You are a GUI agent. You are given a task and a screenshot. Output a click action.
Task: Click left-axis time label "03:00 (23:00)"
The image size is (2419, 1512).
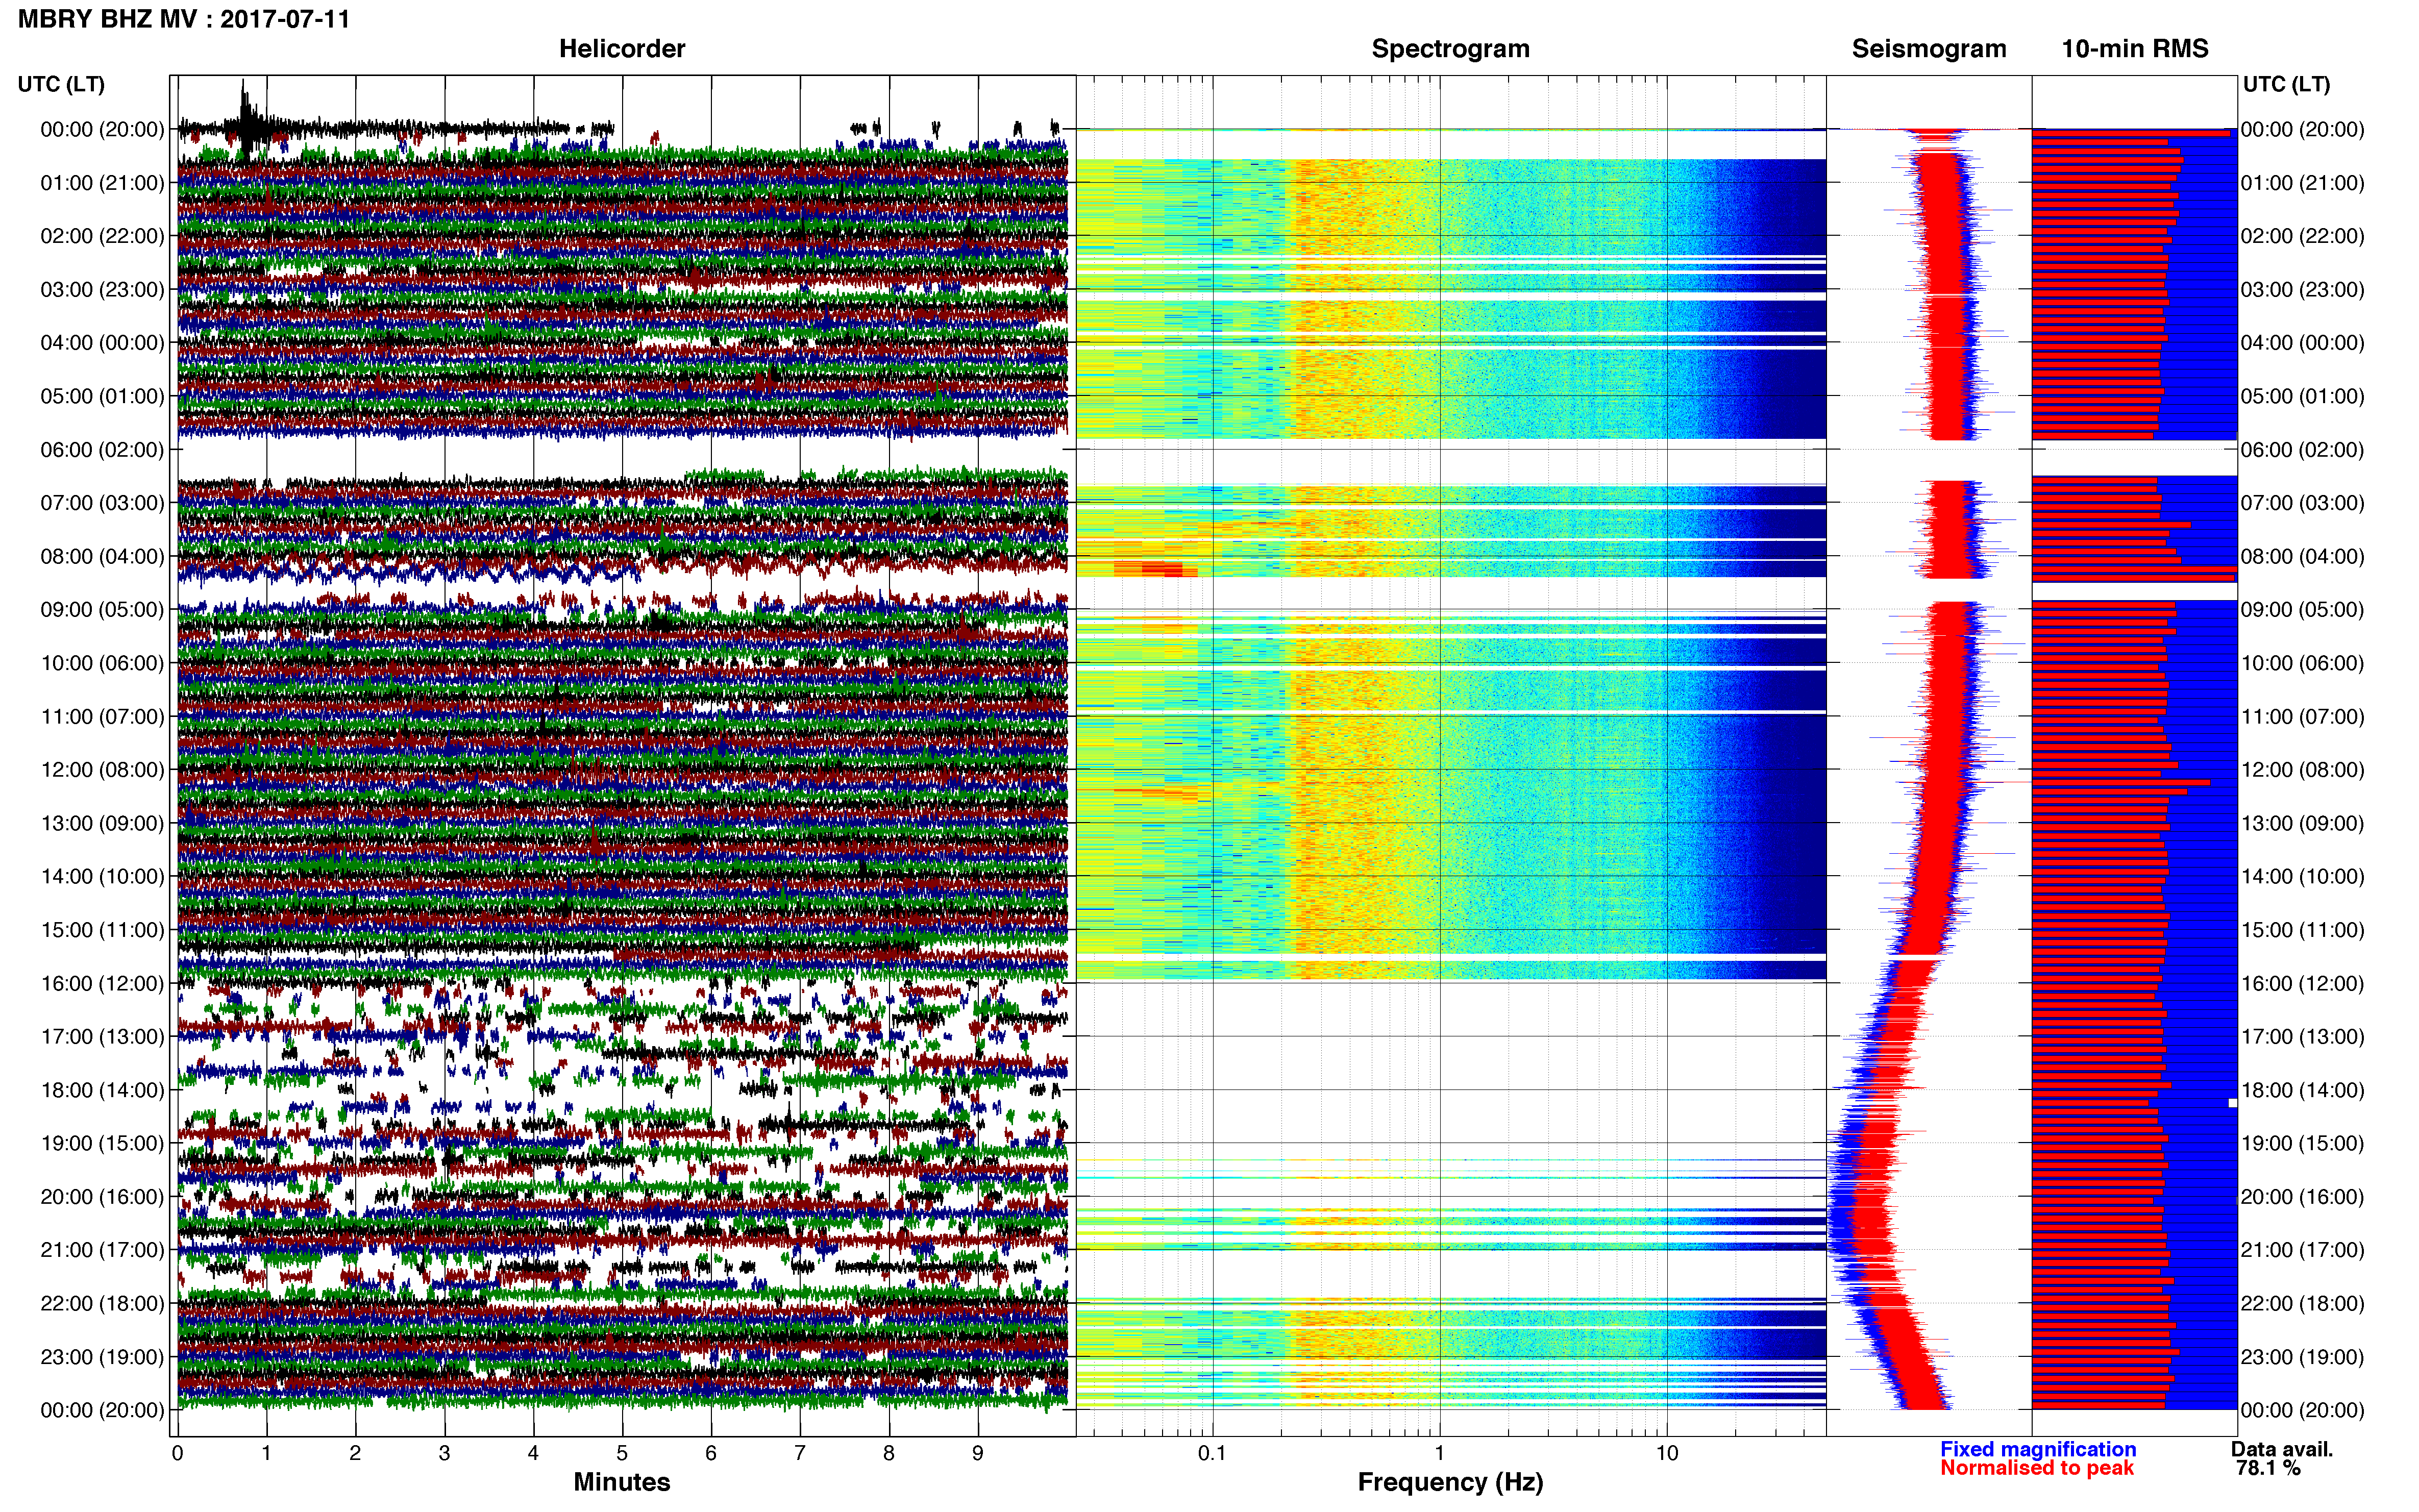102,290
